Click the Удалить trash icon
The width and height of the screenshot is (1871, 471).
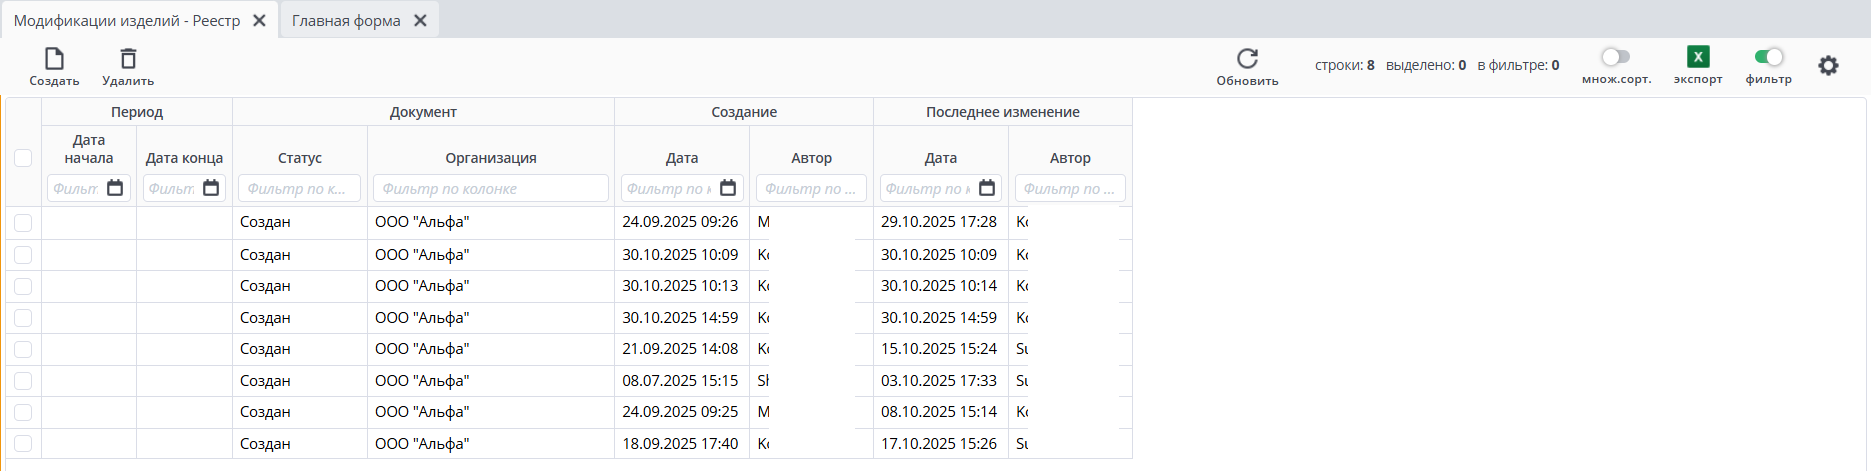tap(128, 59)
